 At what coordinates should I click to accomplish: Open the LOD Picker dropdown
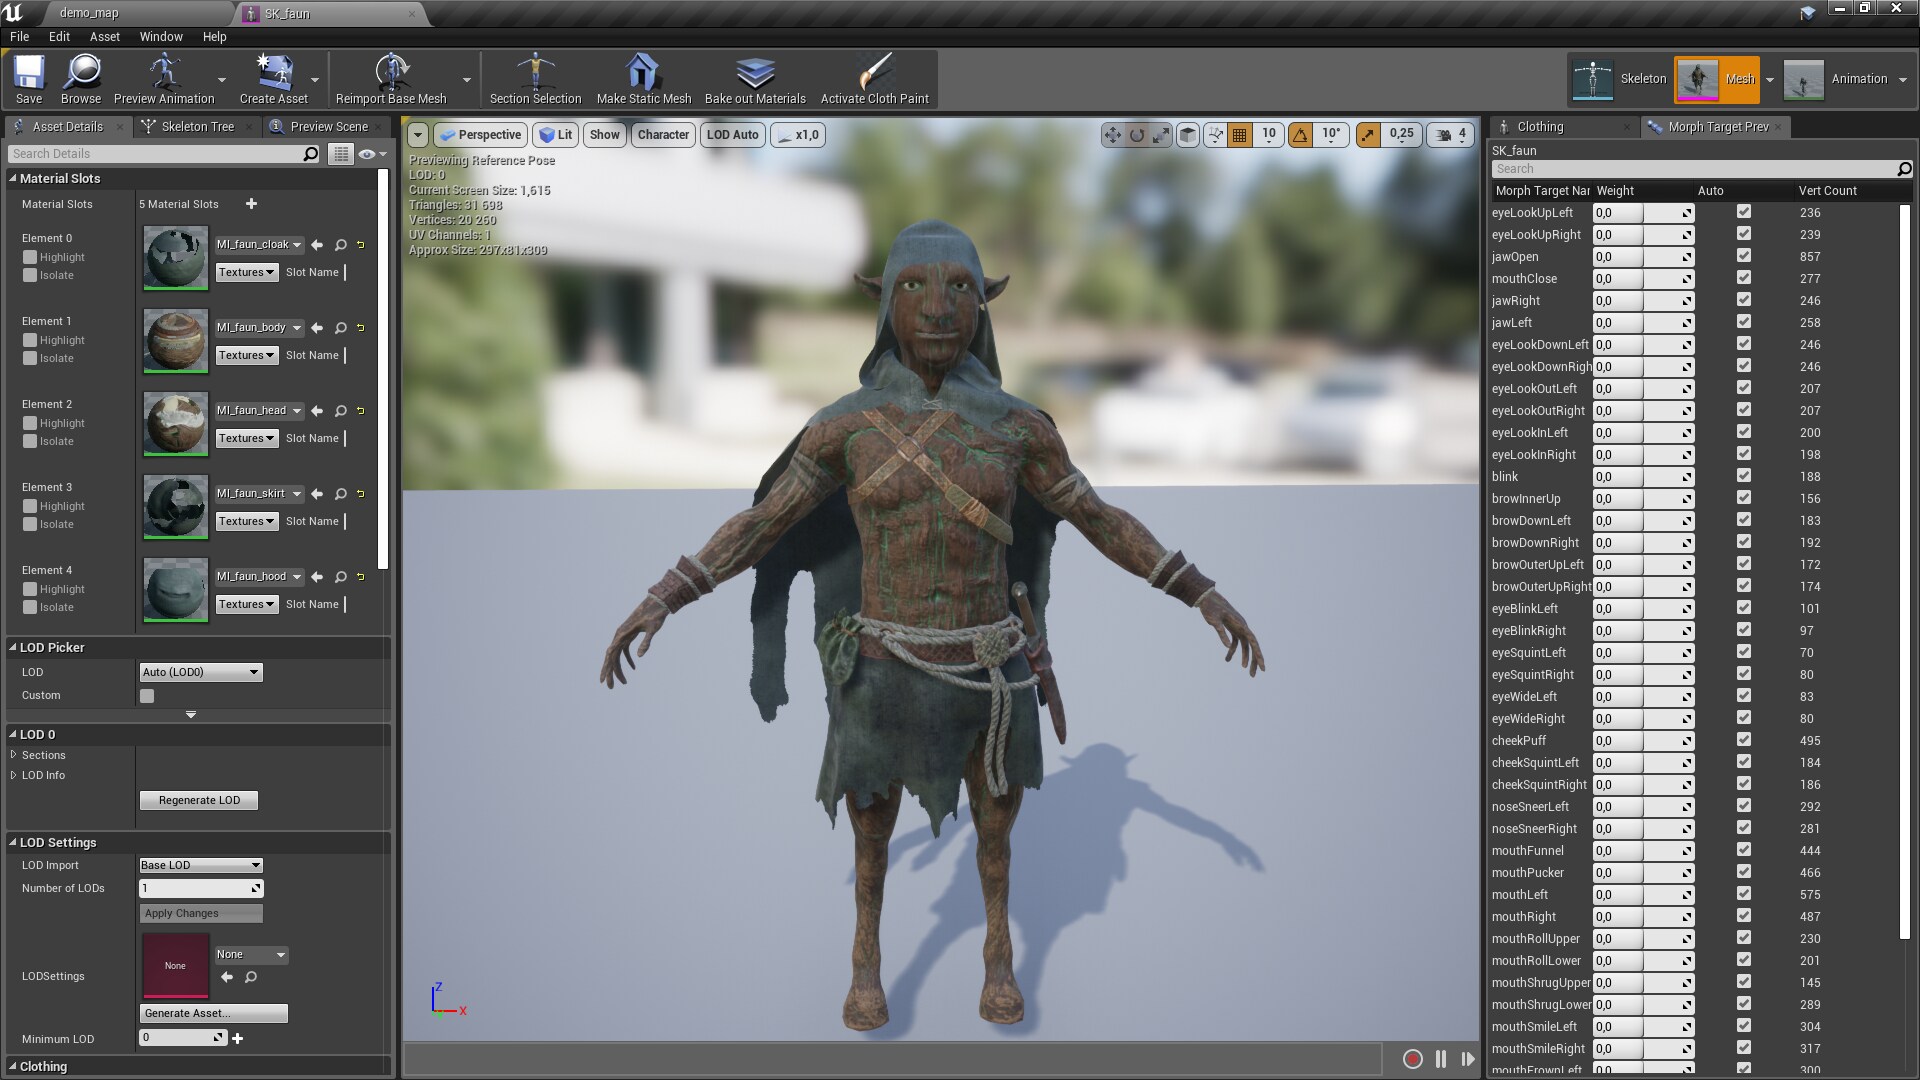click(x=200, y=672)
